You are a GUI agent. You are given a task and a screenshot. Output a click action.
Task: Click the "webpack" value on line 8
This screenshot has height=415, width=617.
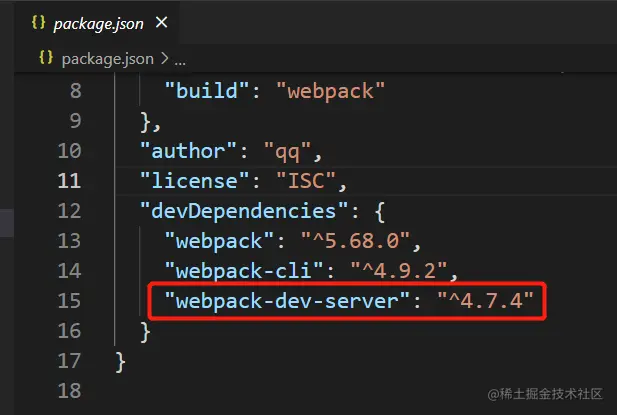(330, 91)
